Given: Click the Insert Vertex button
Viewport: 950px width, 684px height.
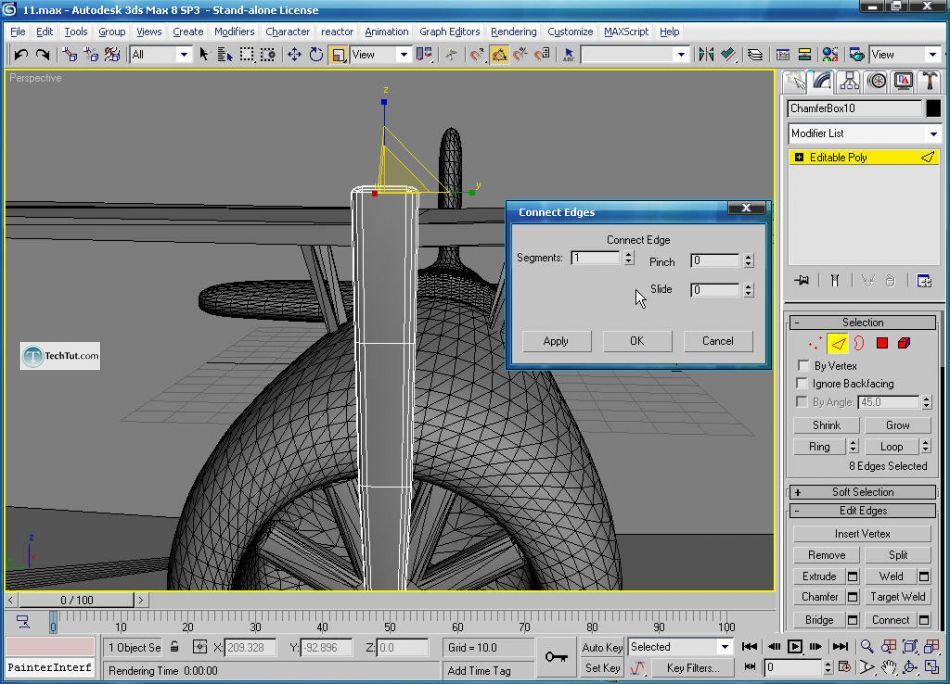Looking at the screenshot, I should pos(862,534).
